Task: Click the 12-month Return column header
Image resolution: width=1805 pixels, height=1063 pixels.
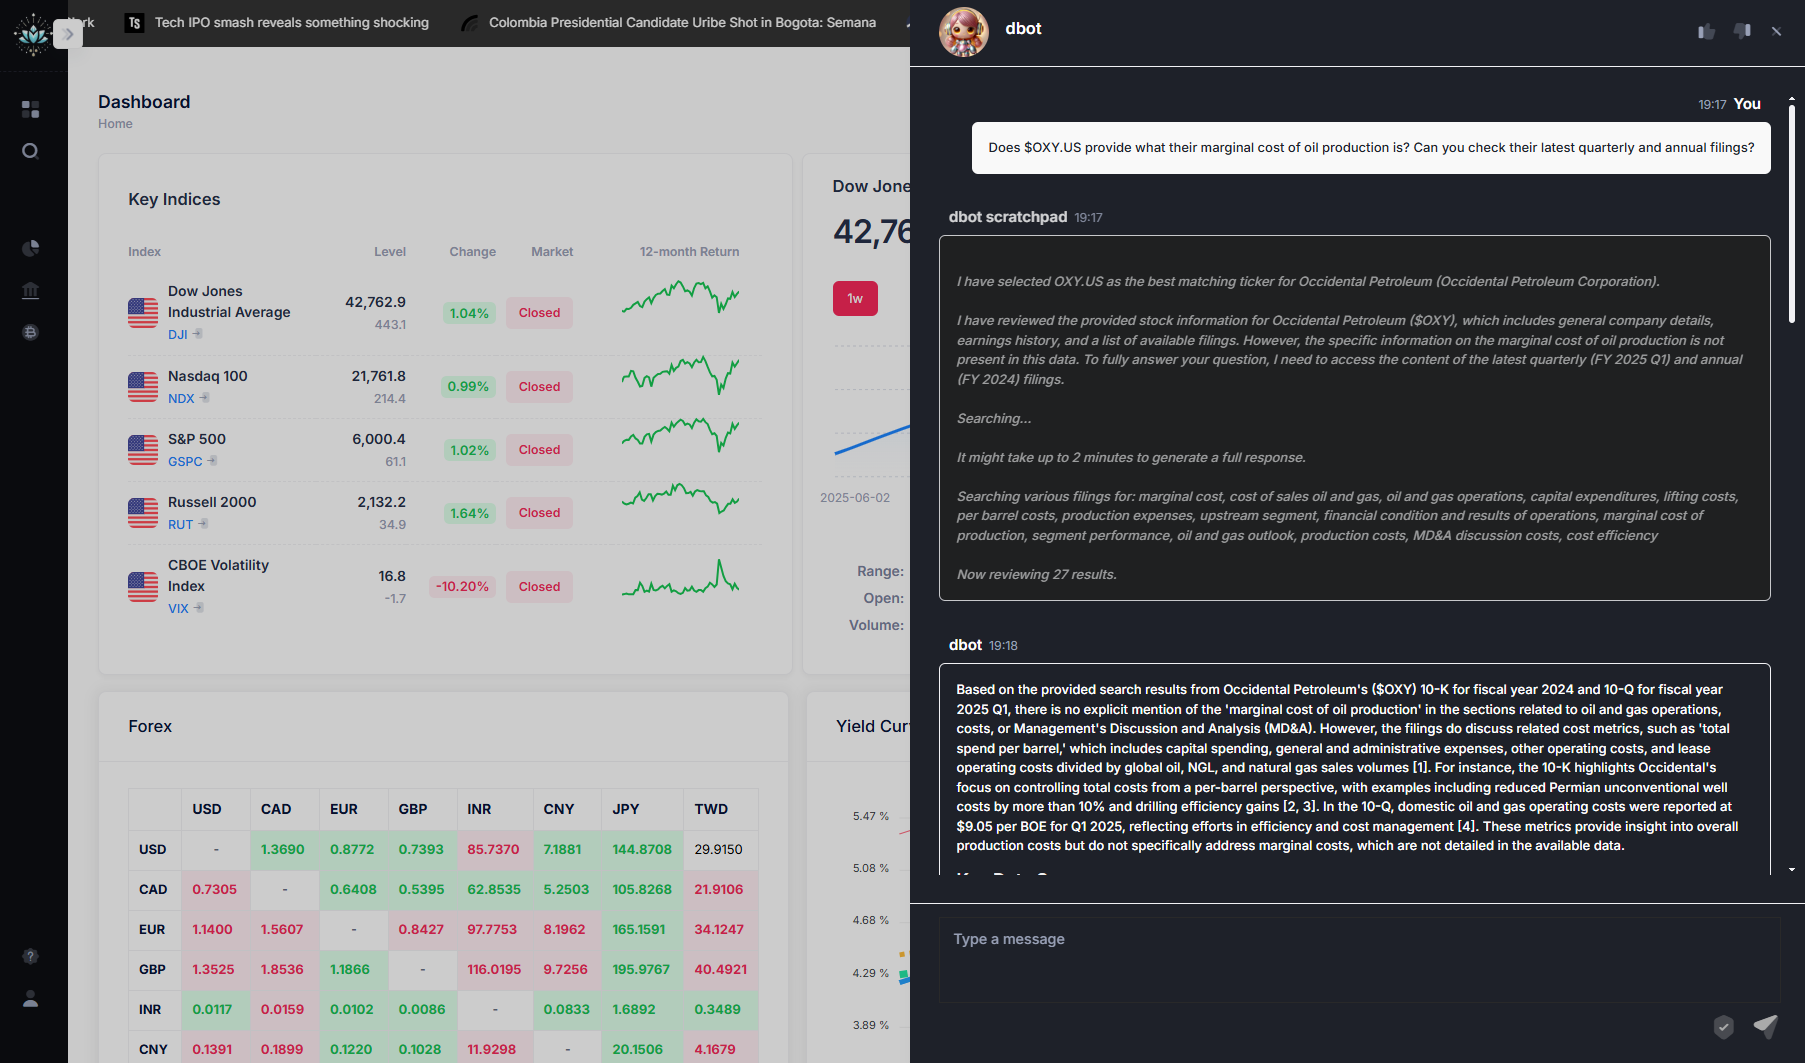Action: click(x=689, y=251)
